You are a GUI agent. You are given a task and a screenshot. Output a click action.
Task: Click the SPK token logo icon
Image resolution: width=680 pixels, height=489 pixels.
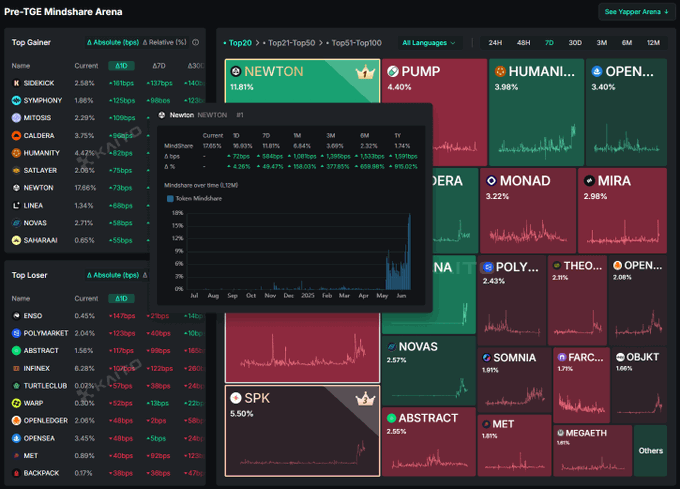(234, 399)
